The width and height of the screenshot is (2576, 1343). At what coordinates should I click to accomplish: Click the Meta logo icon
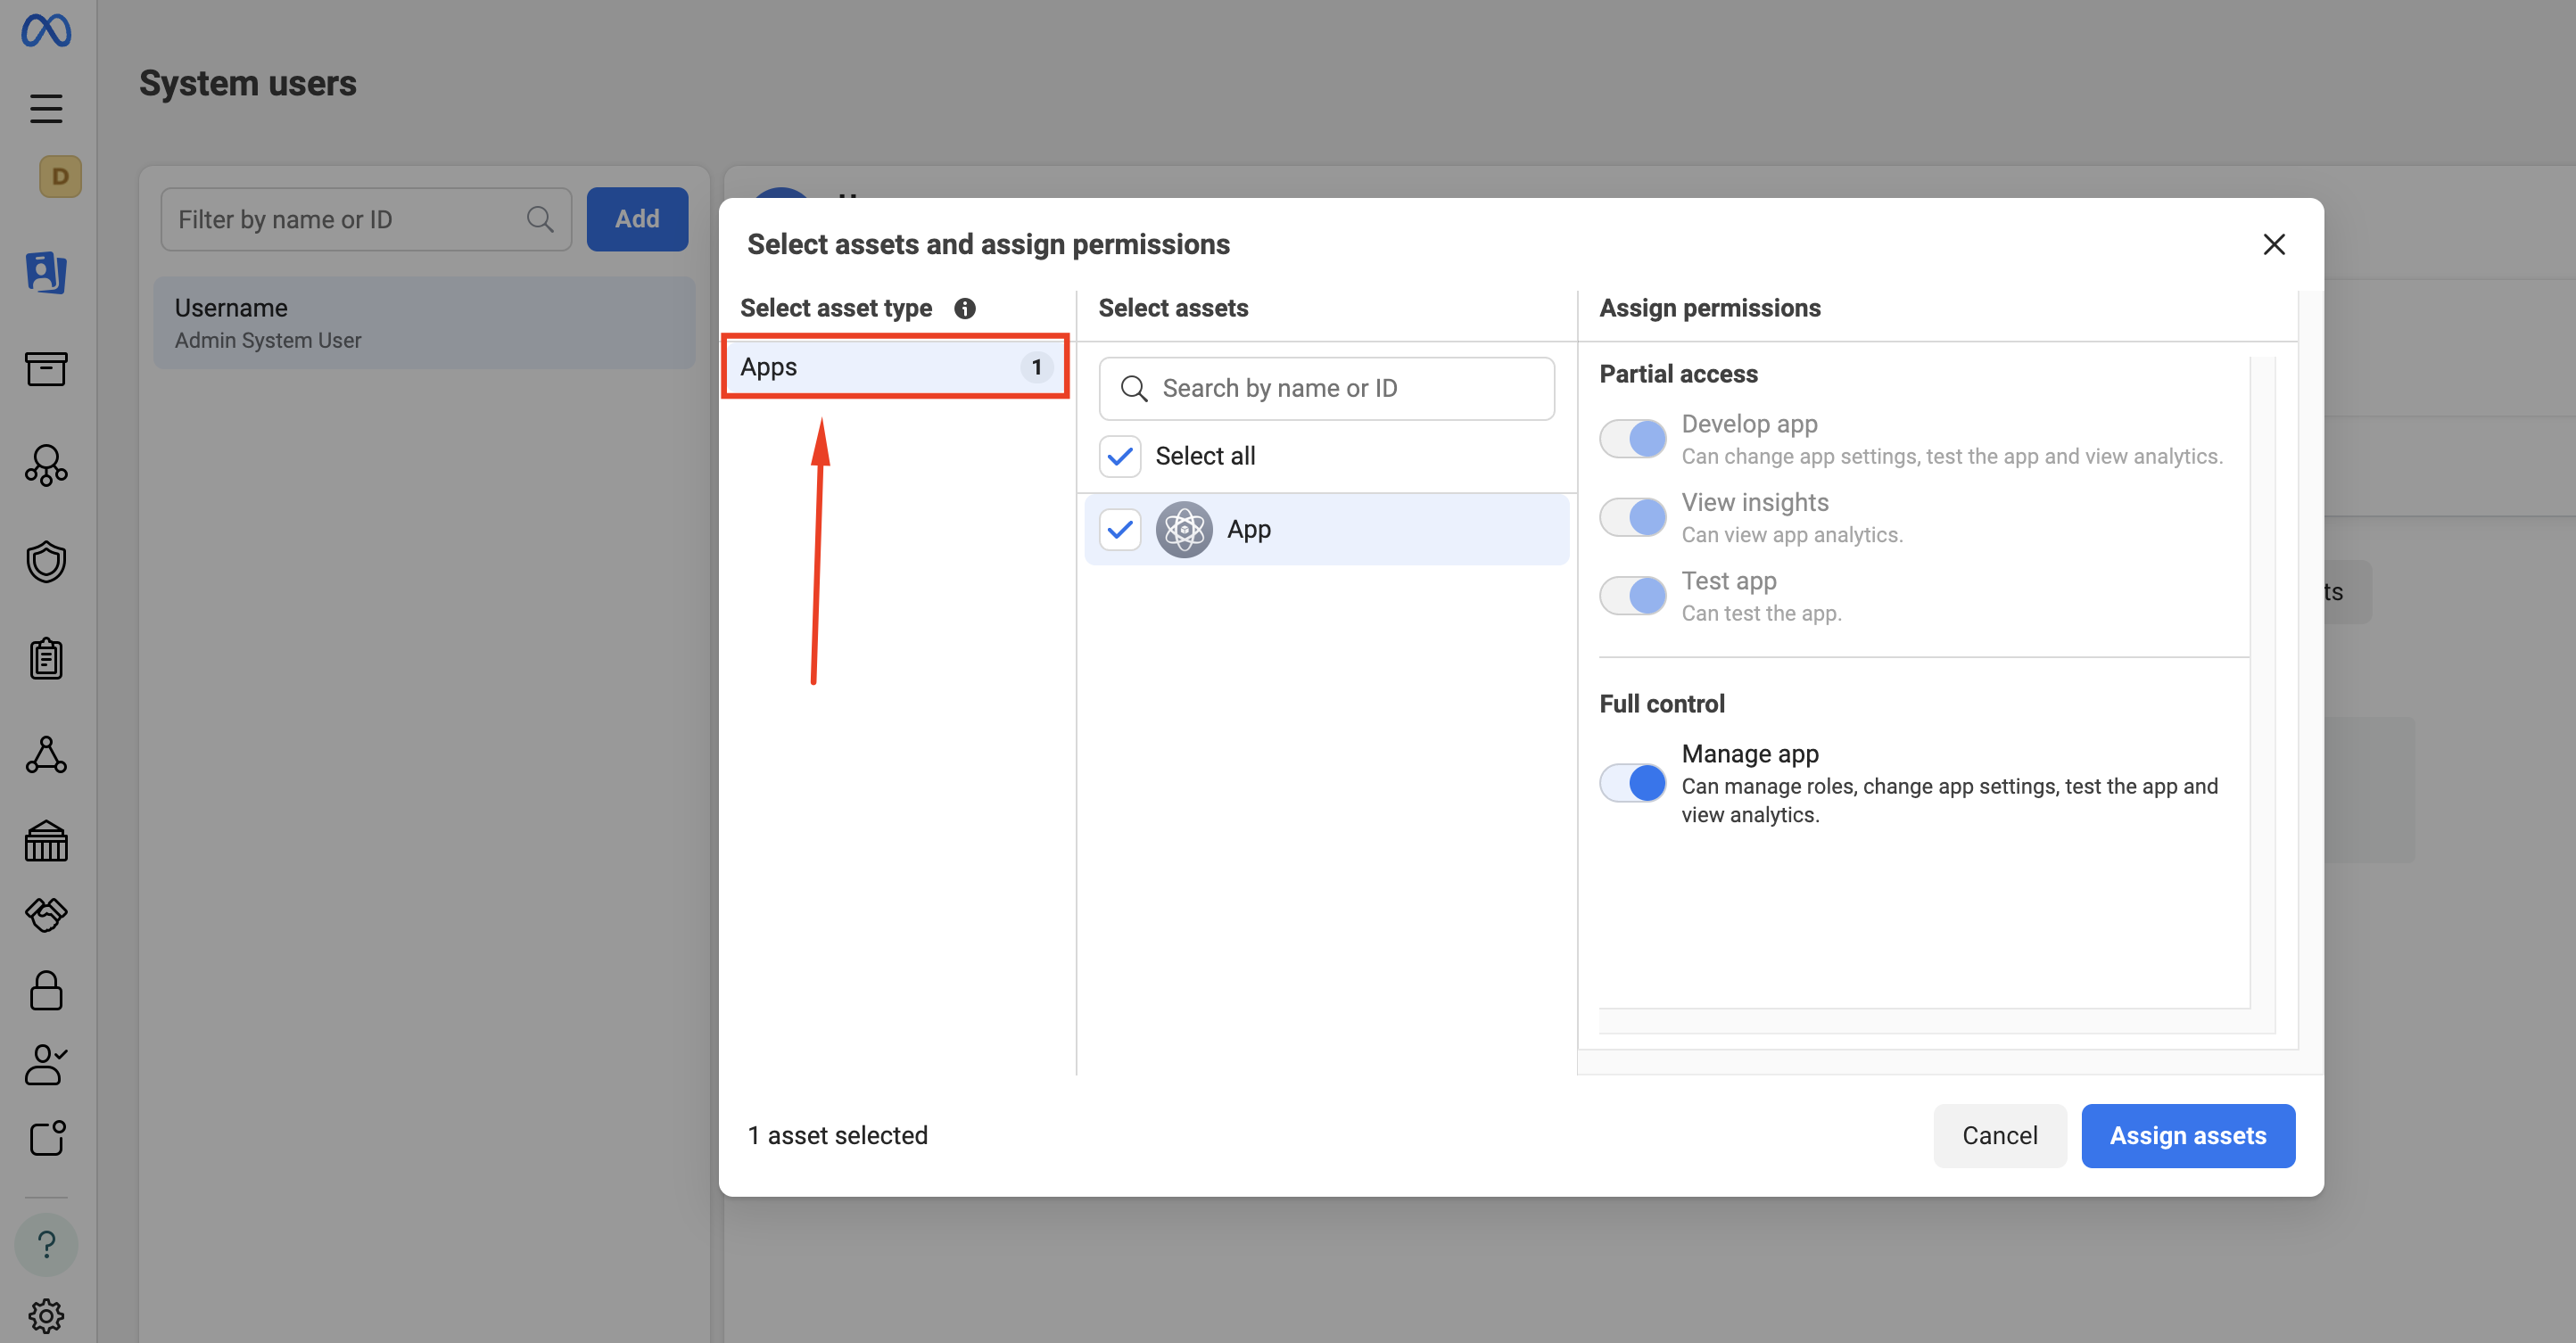click(x=46, y=30)
